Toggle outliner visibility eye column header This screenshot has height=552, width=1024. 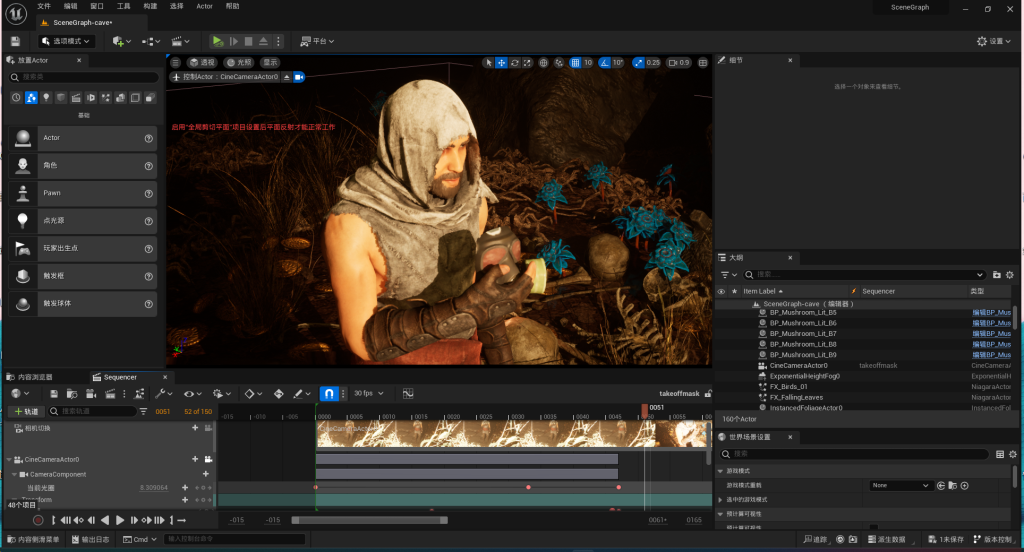[721, 291]
